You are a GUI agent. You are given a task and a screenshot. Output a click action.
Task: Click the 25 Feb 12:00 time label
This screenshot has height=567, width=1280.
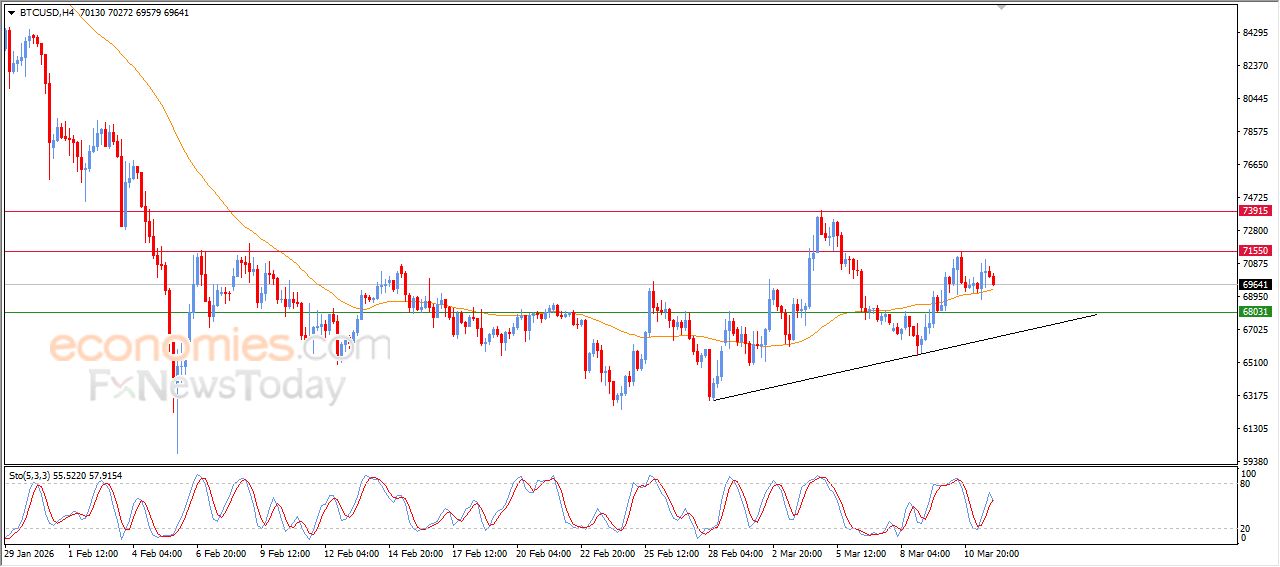coord(674,552)
